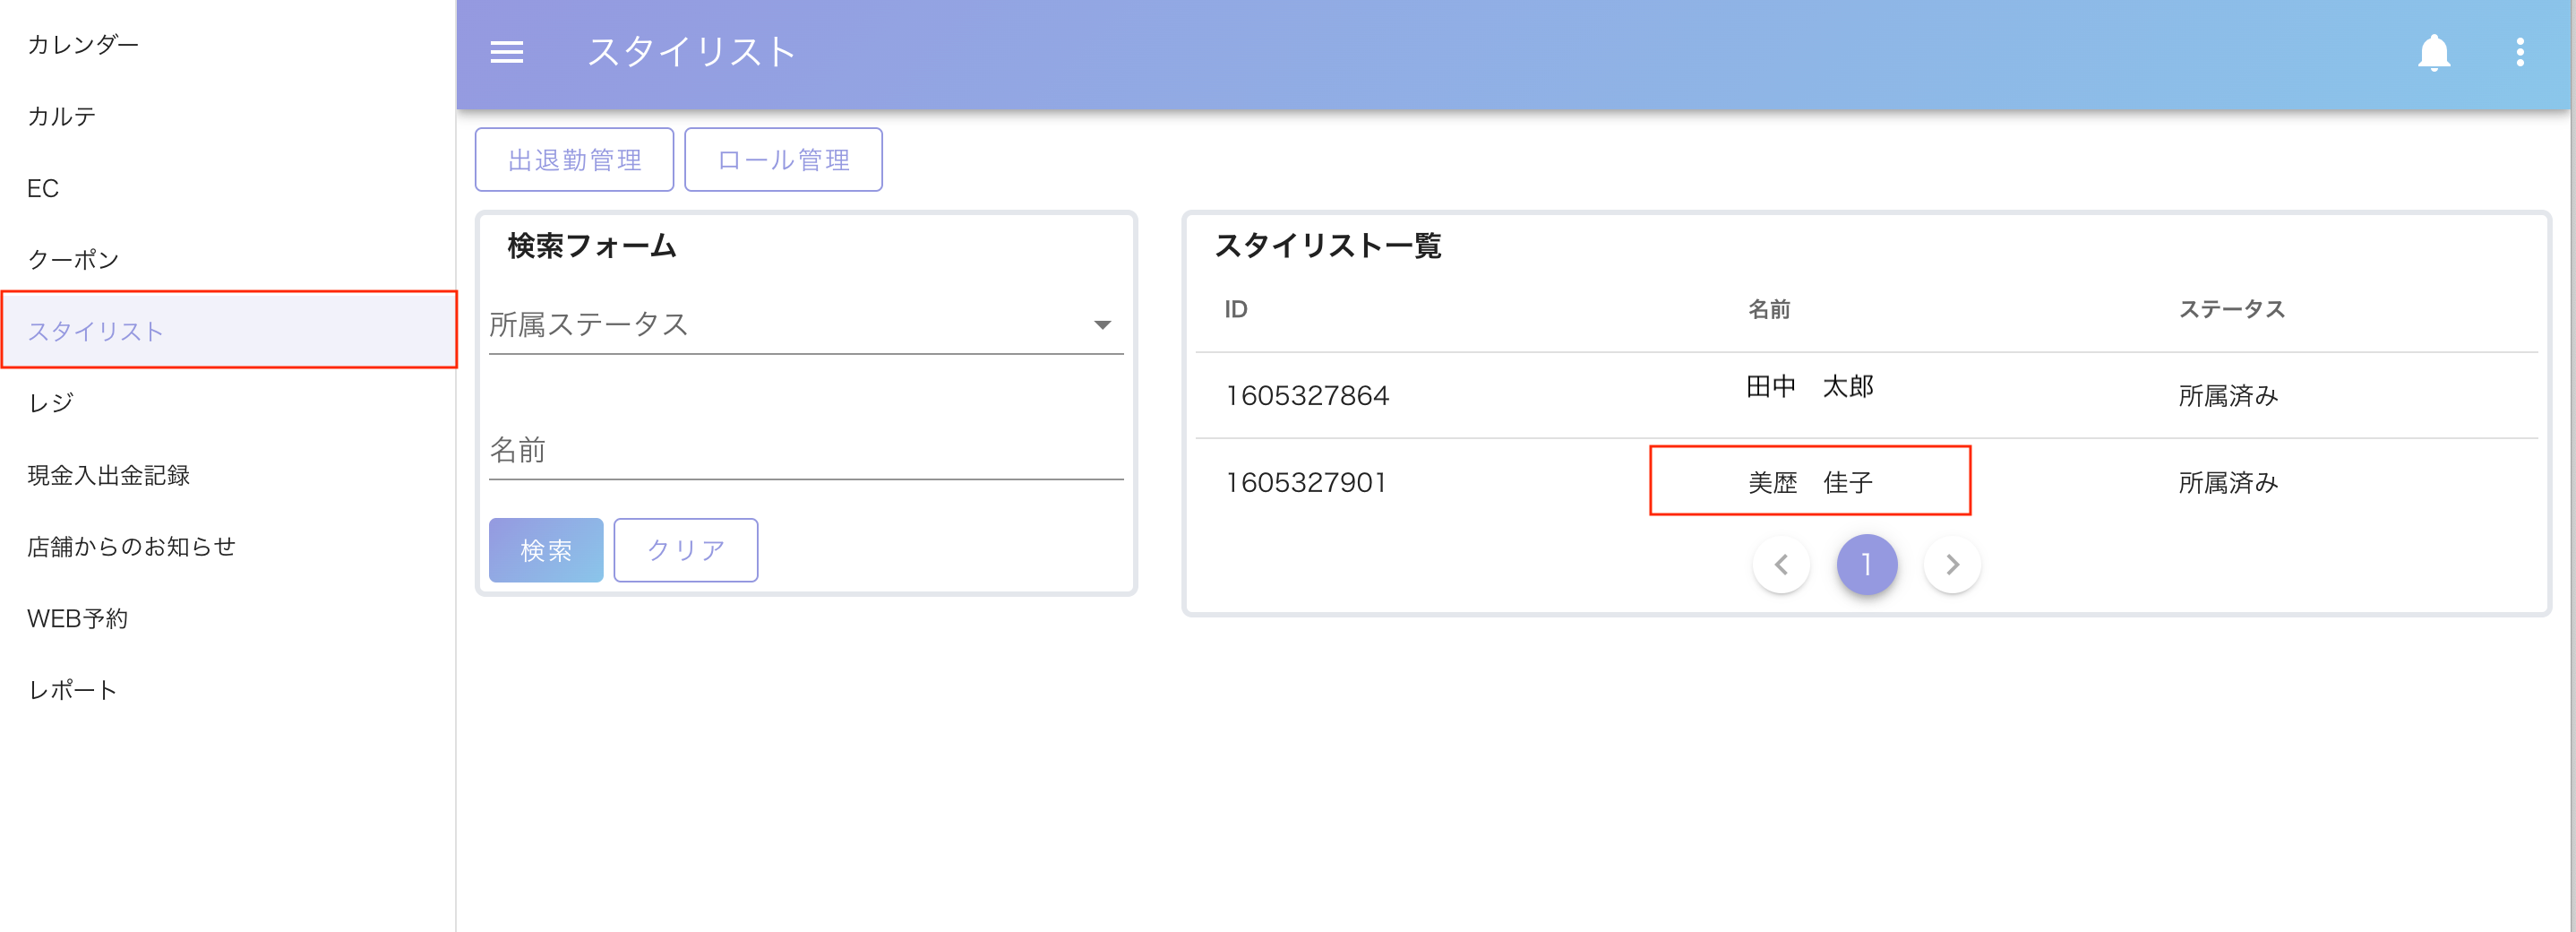The image size is (2576, 932).
Task: Open notifications bell icon
Action: pos(2433,52)
